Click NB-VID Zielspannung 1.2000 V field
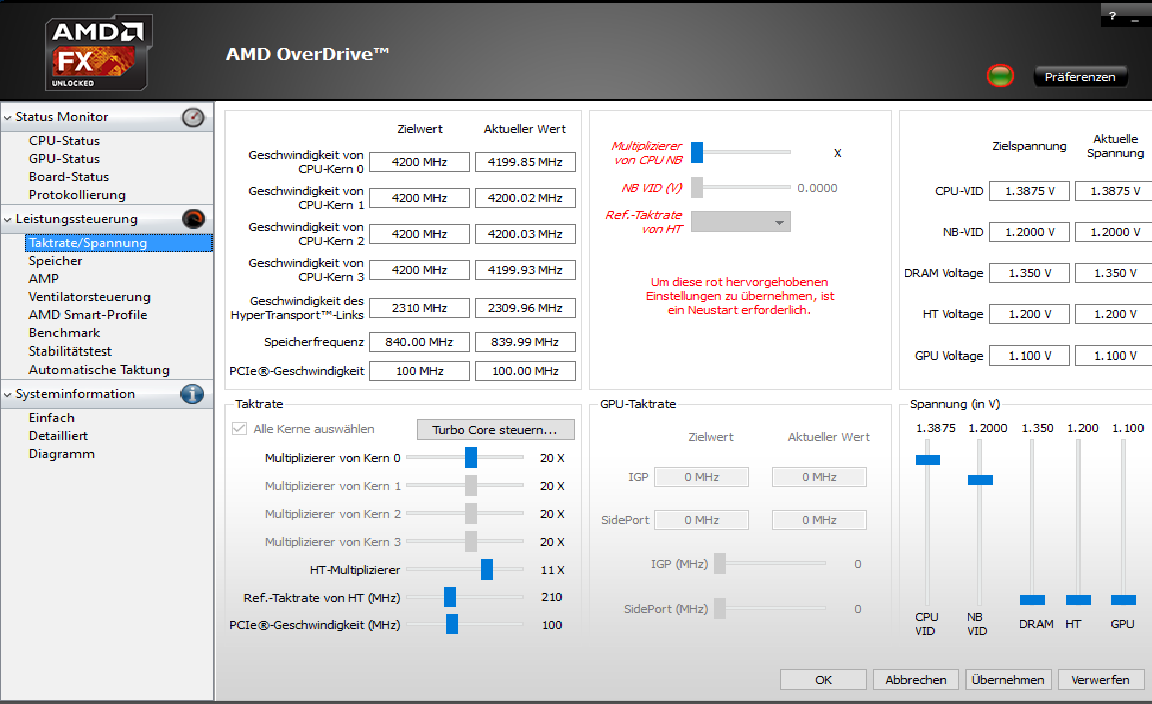 click(x=1030, y=232)
